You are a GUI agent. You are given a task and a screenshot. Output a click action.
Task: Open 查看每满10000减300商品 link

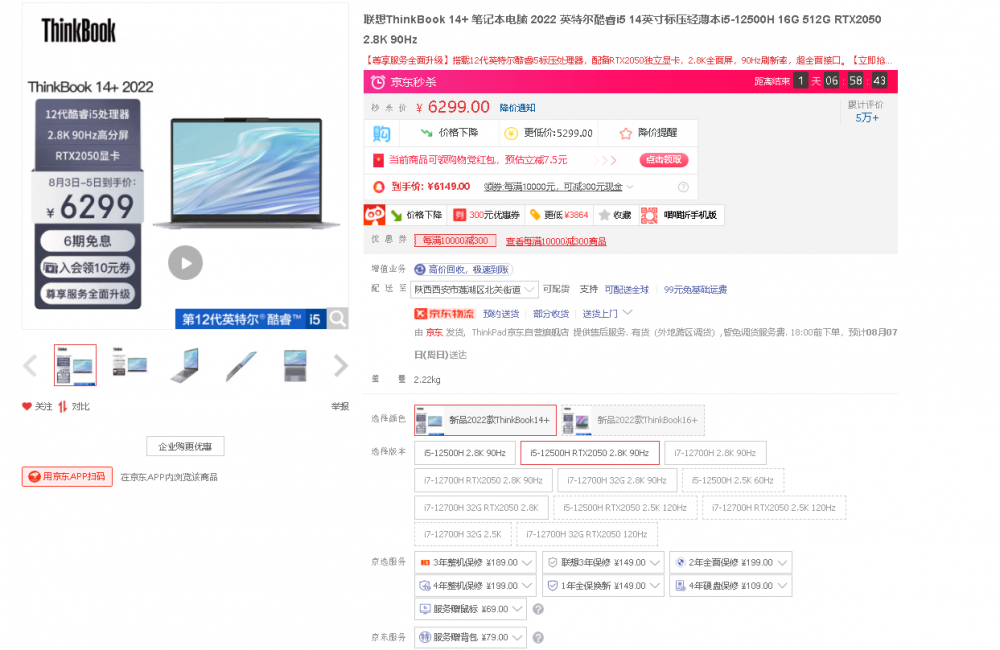coord(555,241)
